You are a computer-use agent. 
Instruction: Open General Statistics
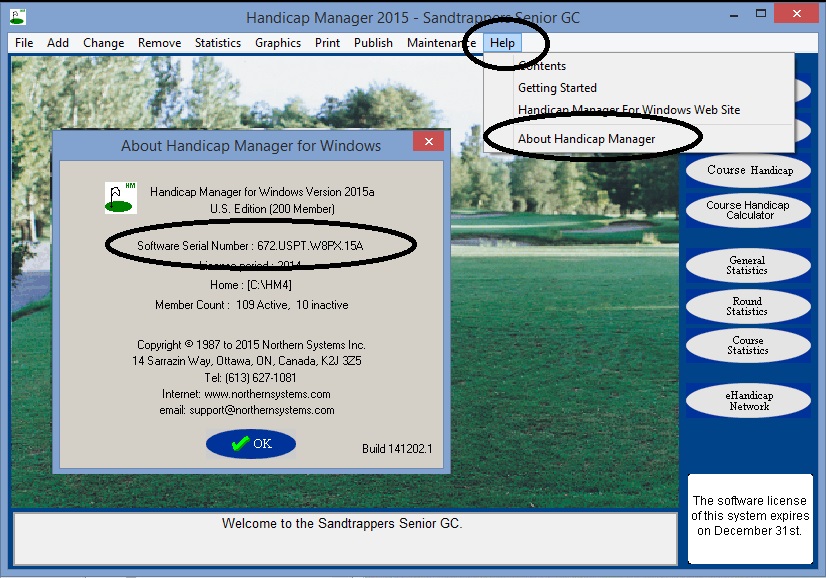pos(748,265)
